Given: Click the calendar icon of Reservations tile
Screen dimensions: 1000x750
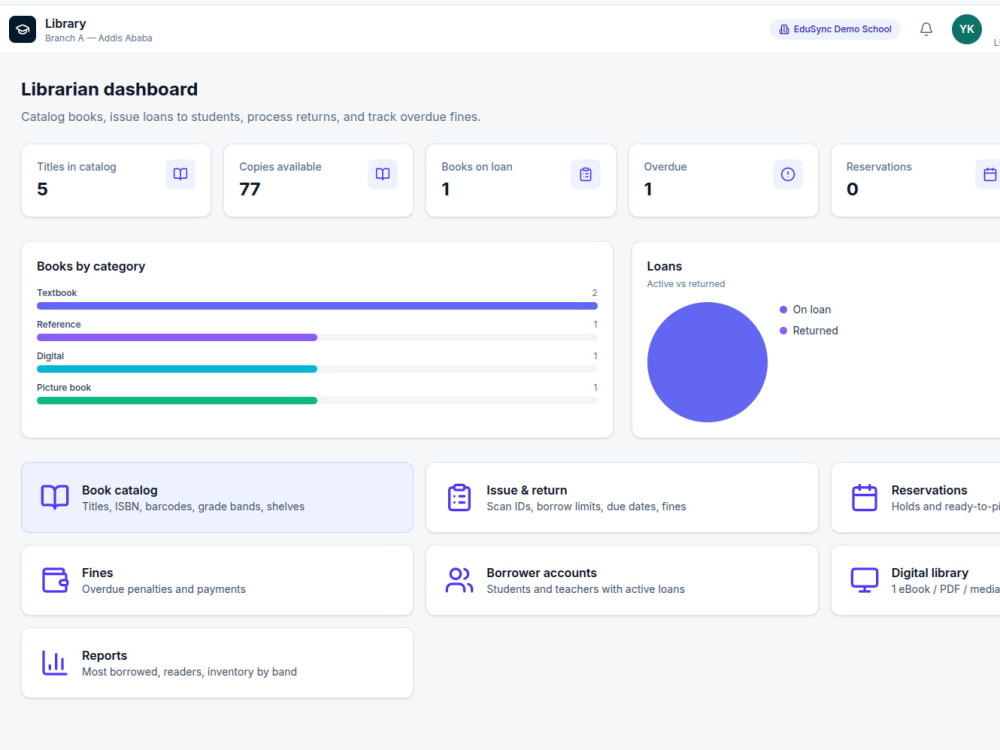Looking at the screenshot, I should tap(864, 497).
